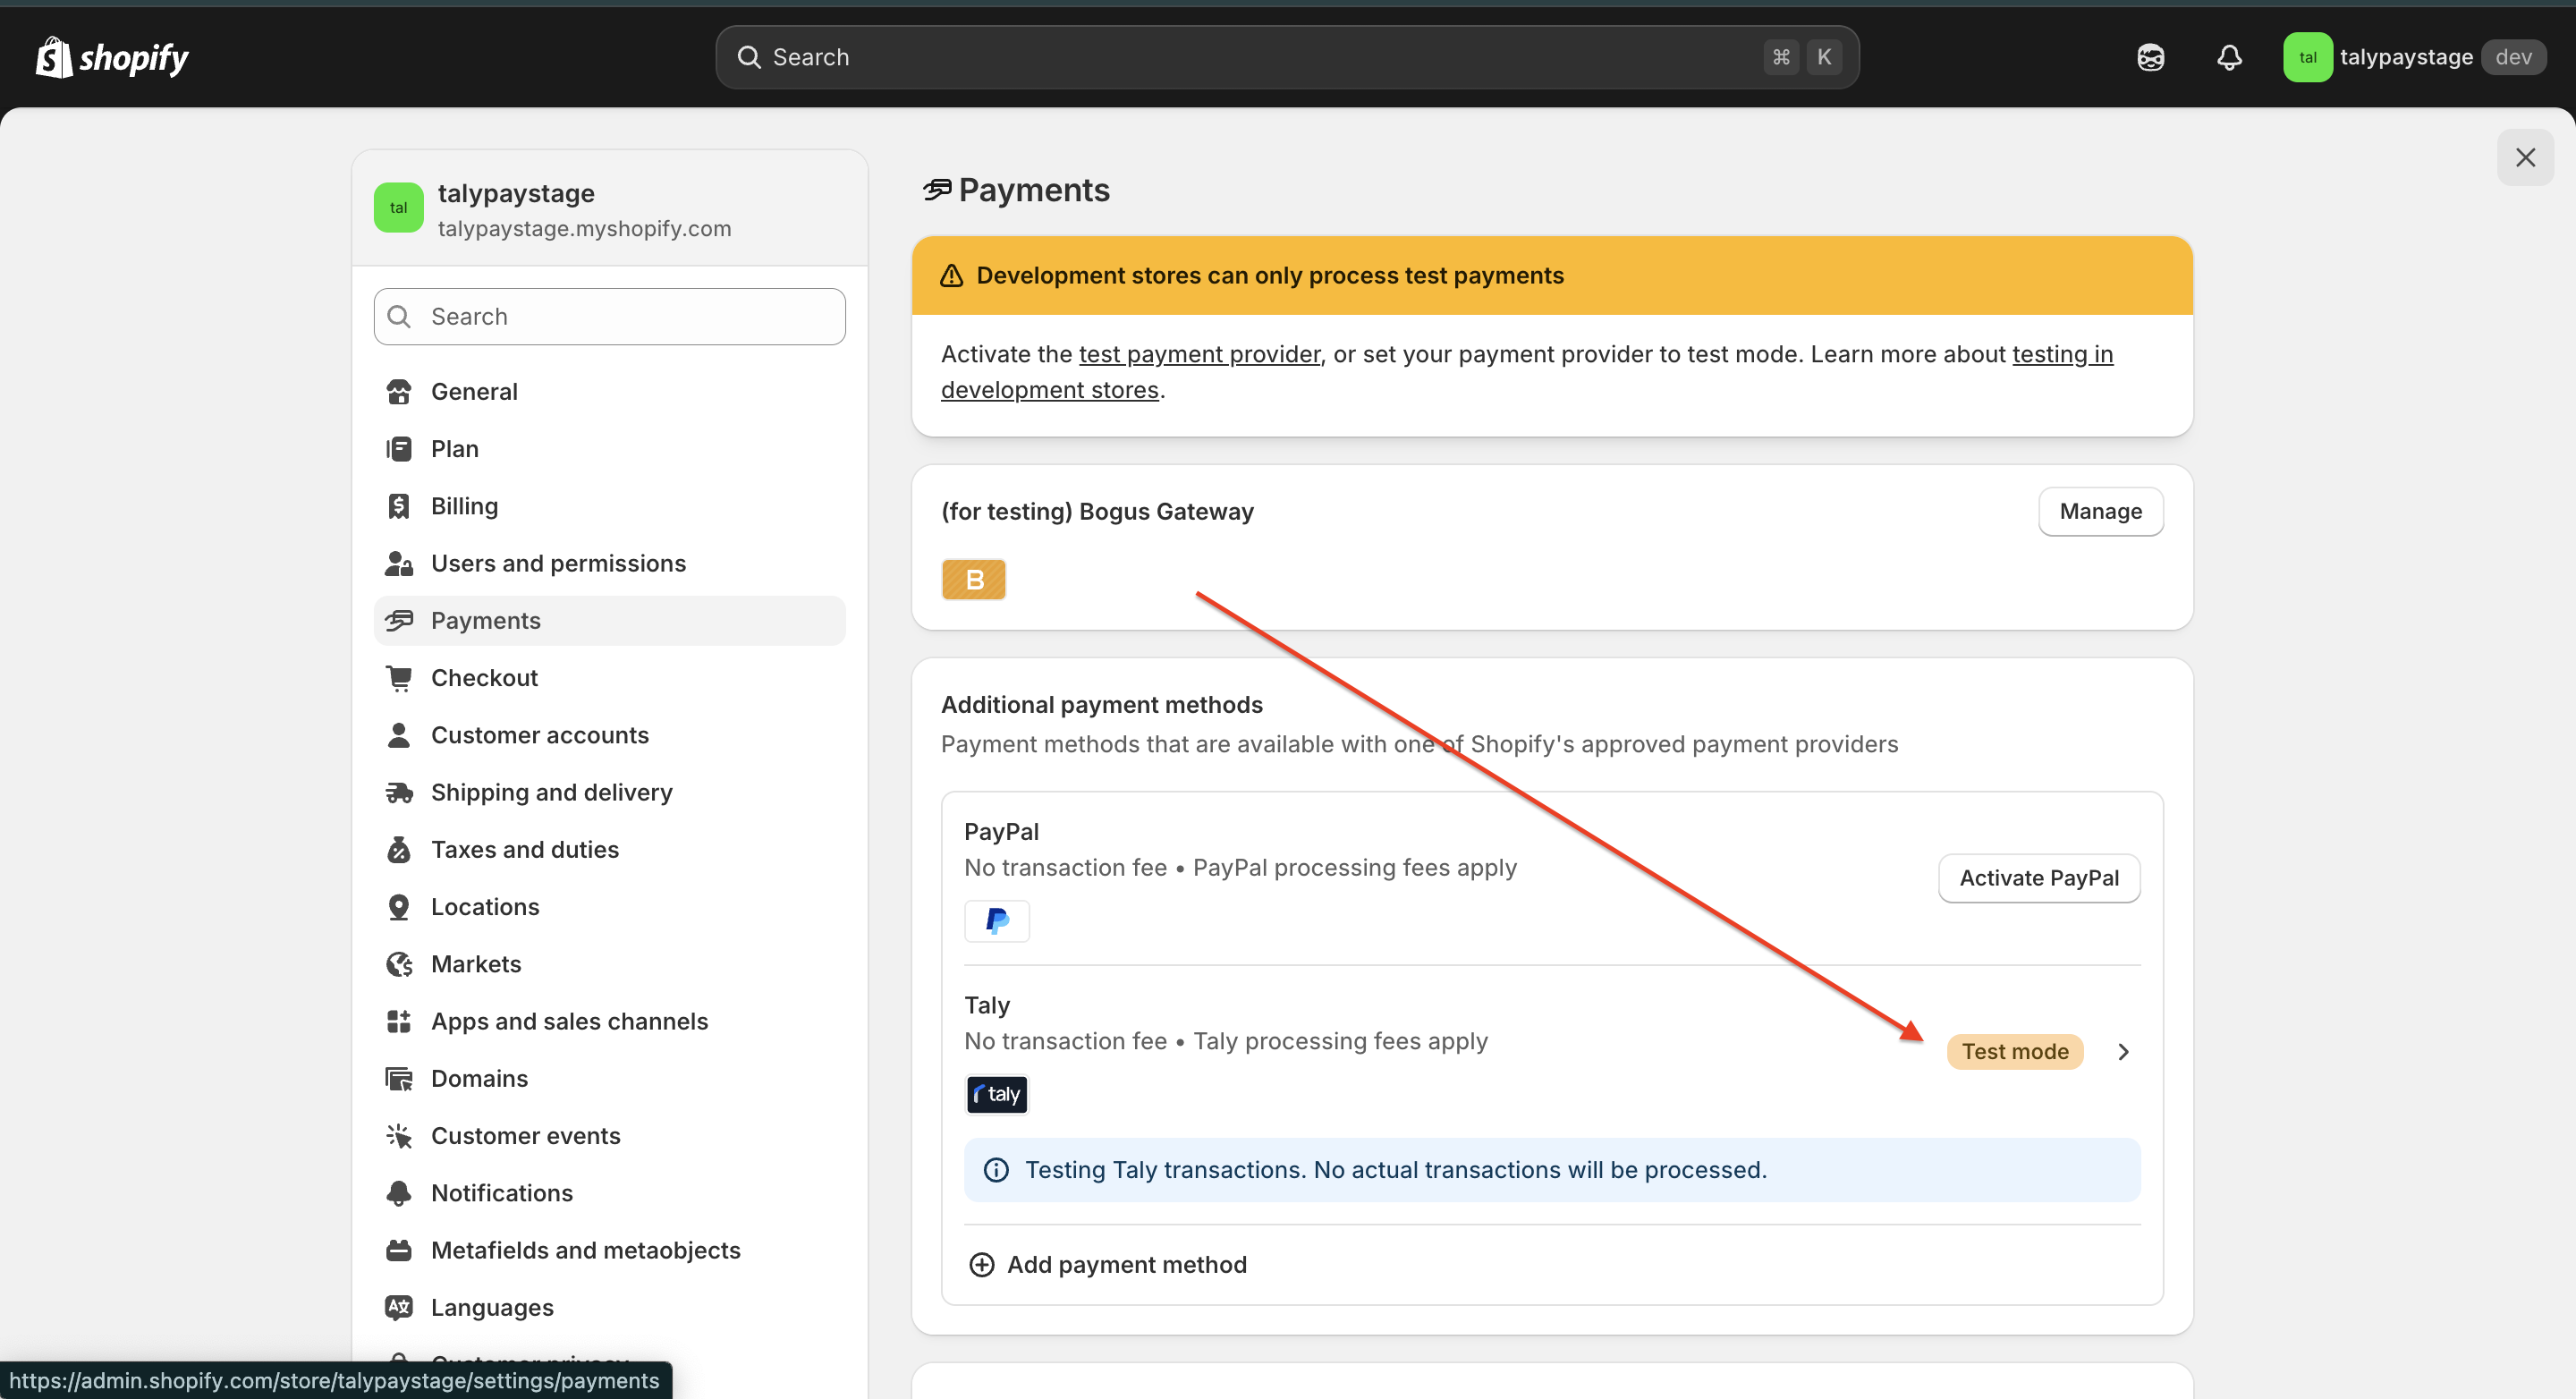Viewport: 2576px width, 1399px height.
Task: Click the Taly logo badge
Action: click(x=996, y=1094)
